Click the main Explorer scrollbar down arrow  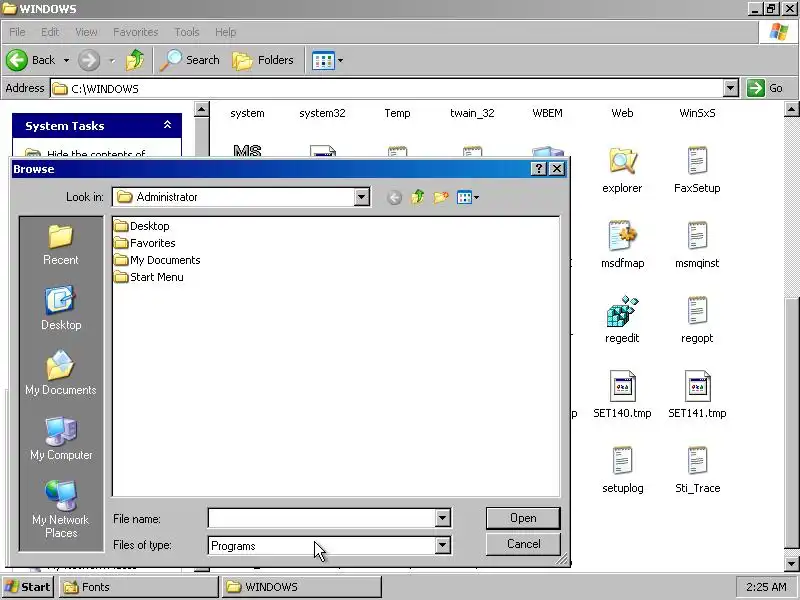point(791,564)
